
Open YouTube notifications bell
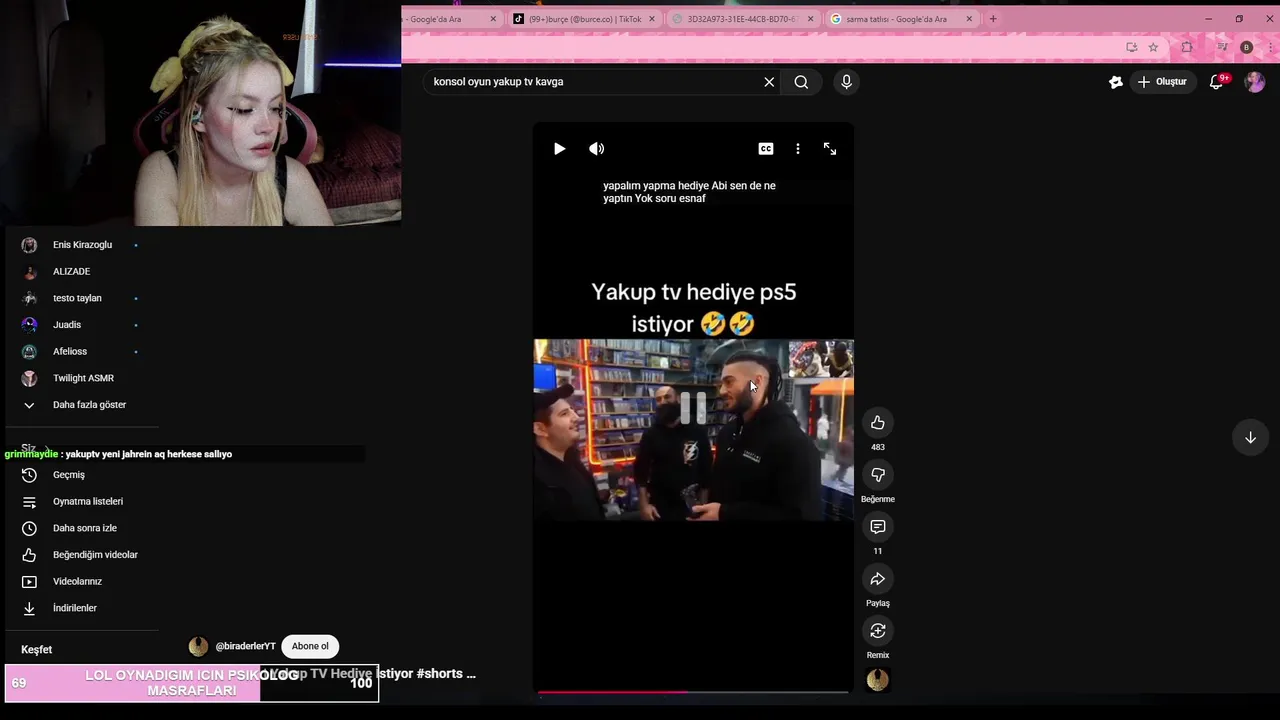pyautogui.click(x=1217, y=82)
